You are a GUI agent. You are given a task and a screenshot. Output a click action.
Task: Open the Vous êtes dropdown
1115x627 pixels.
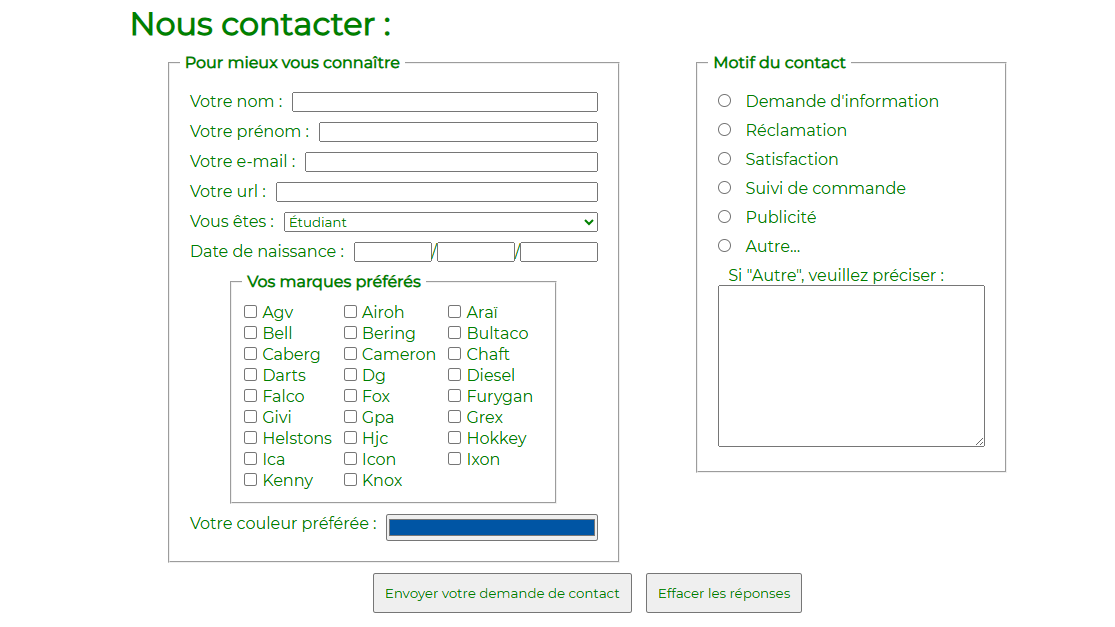[440, 221]
